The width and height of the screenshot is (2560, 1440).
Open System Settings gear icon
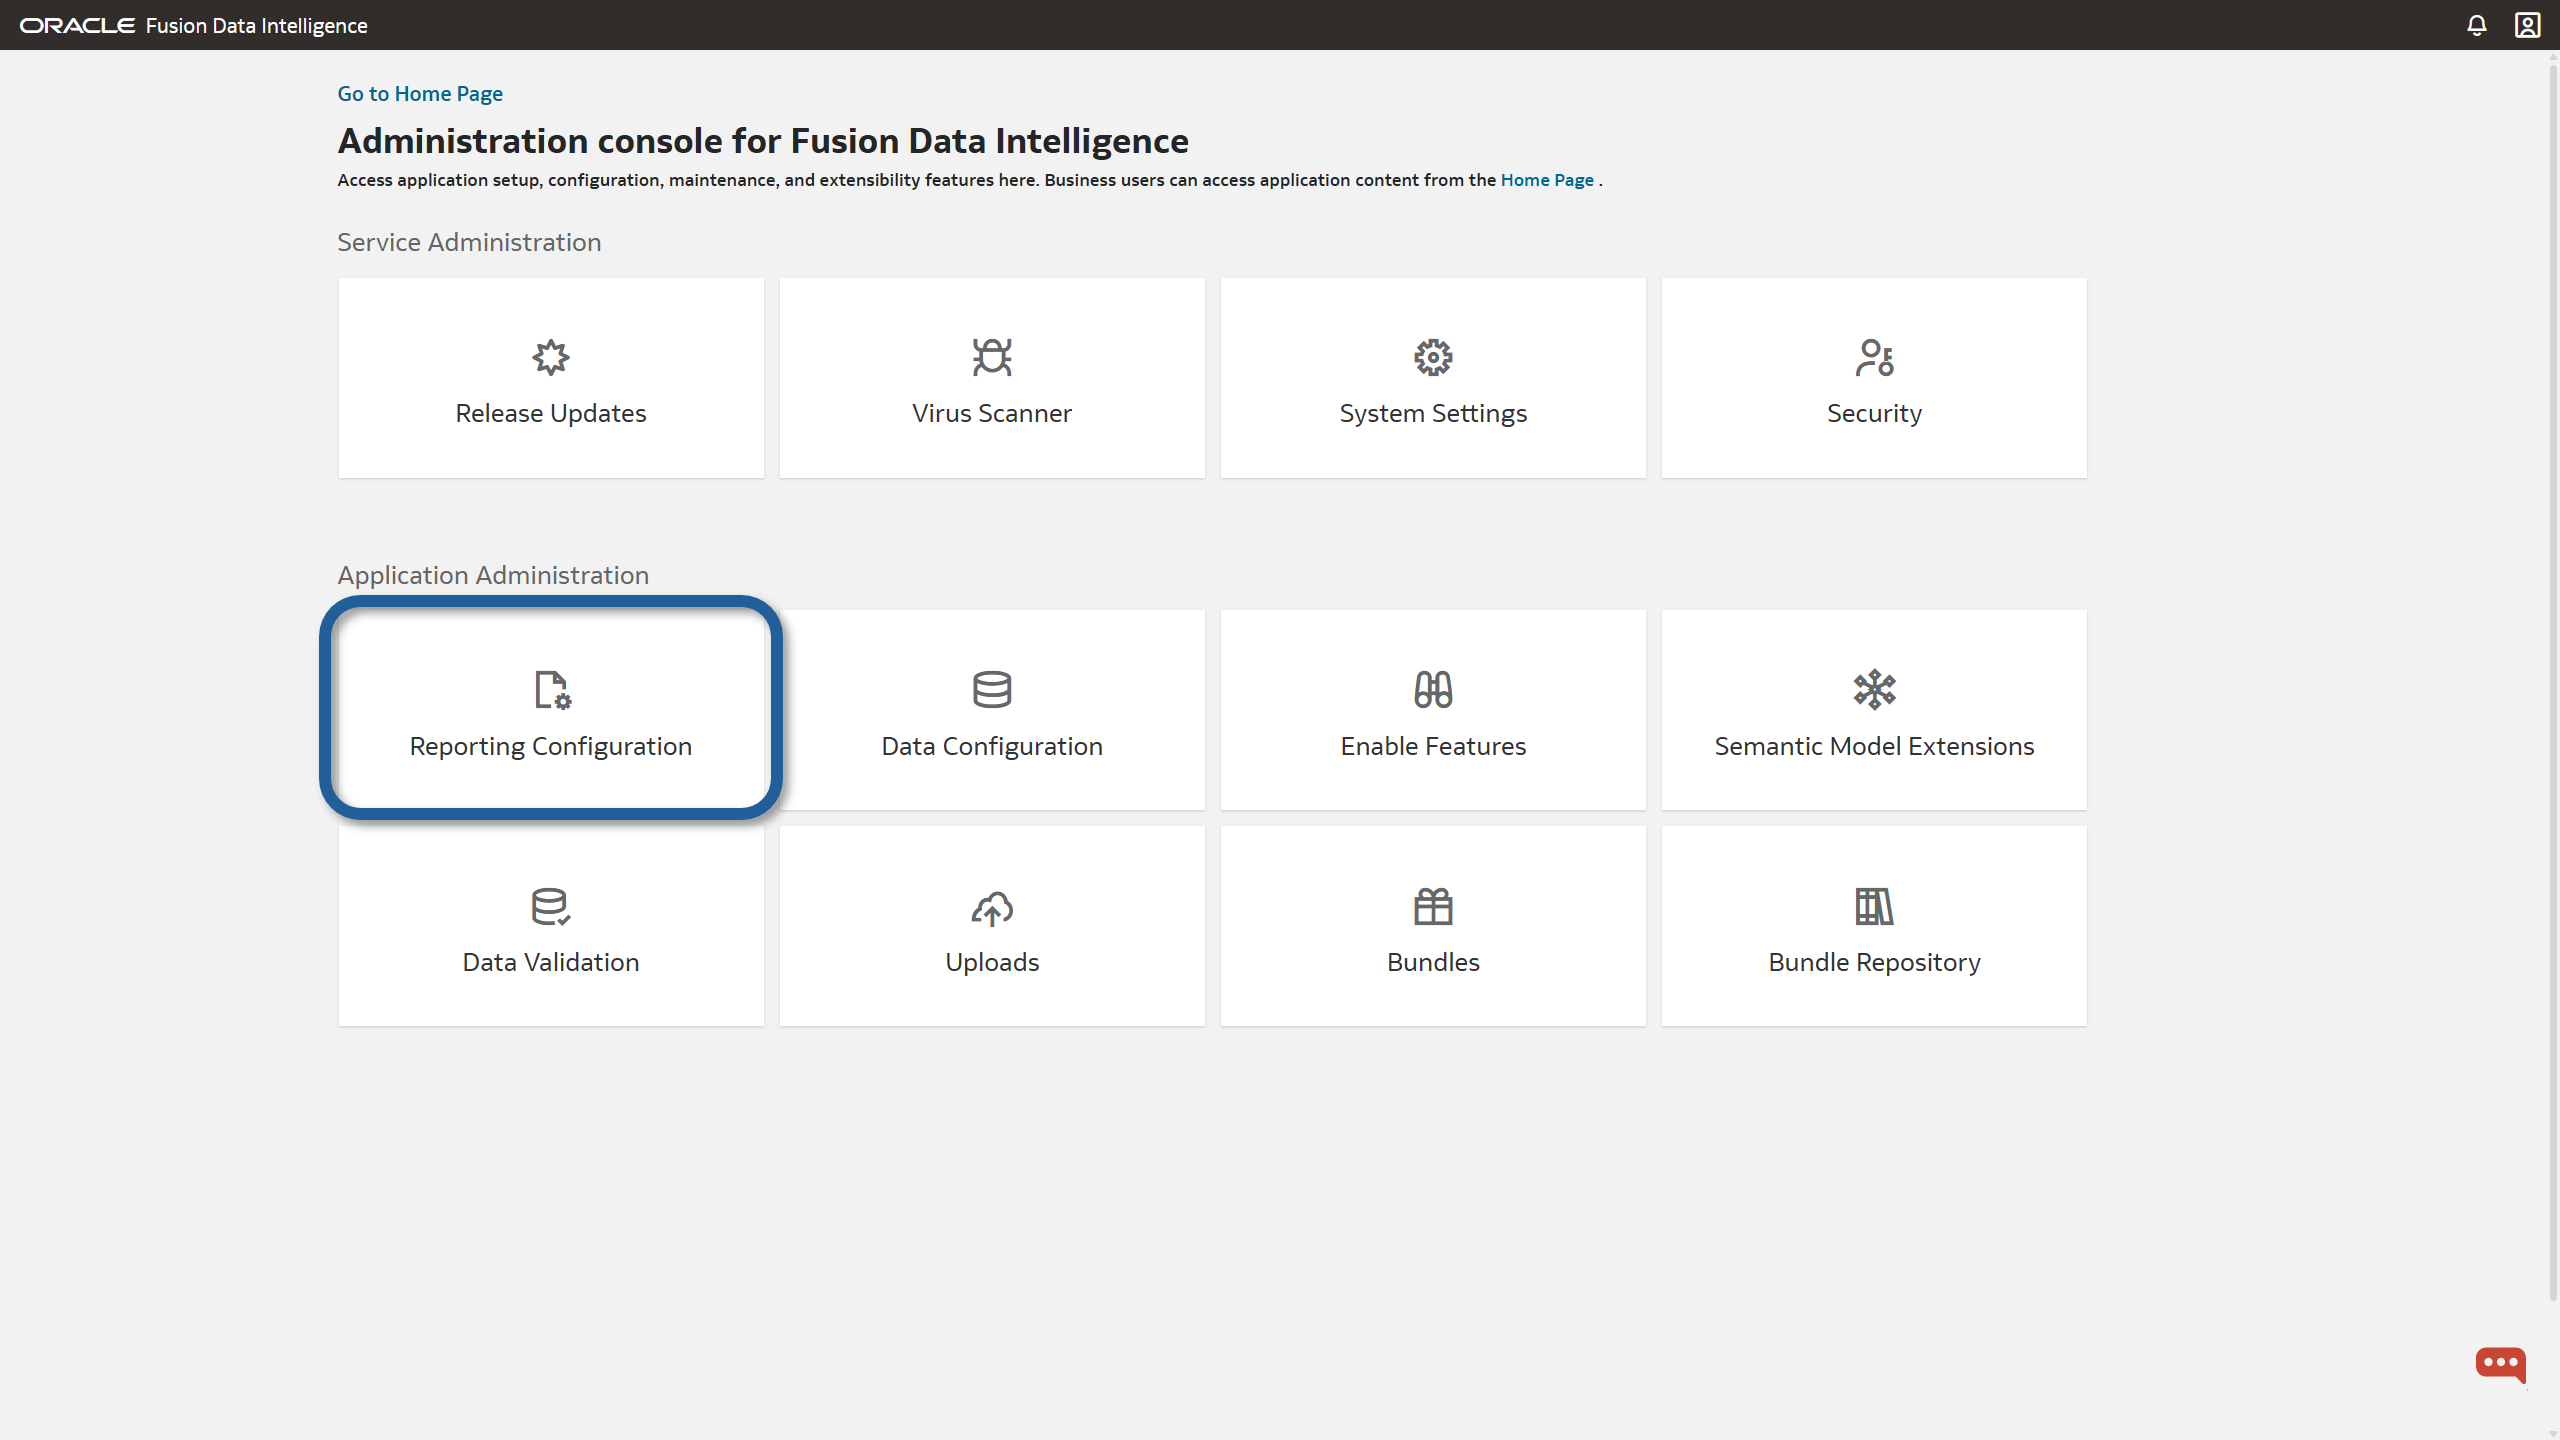pyautogui.click(x=1433, y=357)
